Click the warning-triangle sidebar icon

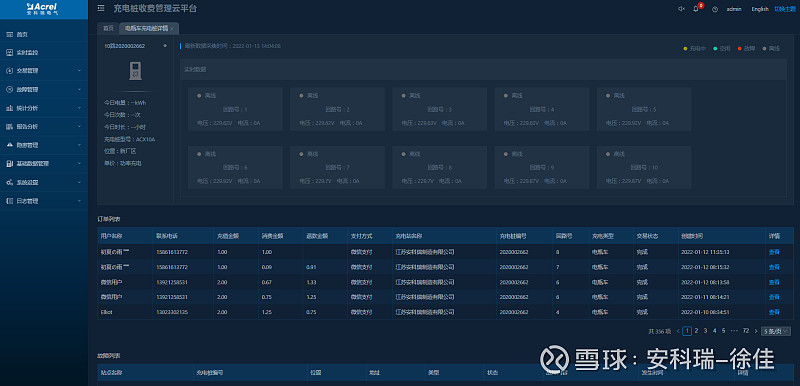click(x=9, y=145)
